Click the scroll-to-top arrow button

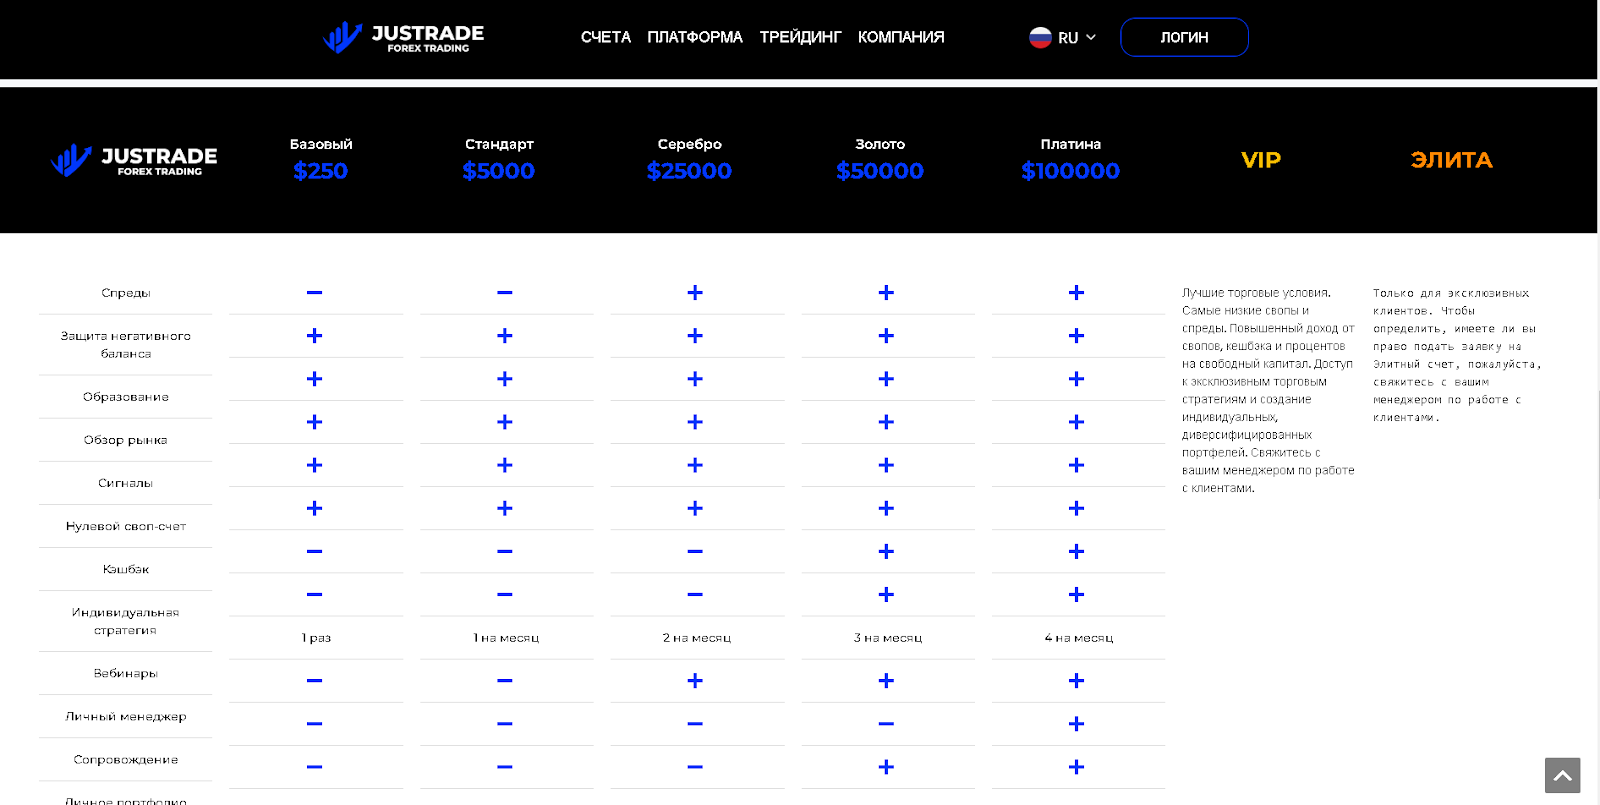(1562, 775)
